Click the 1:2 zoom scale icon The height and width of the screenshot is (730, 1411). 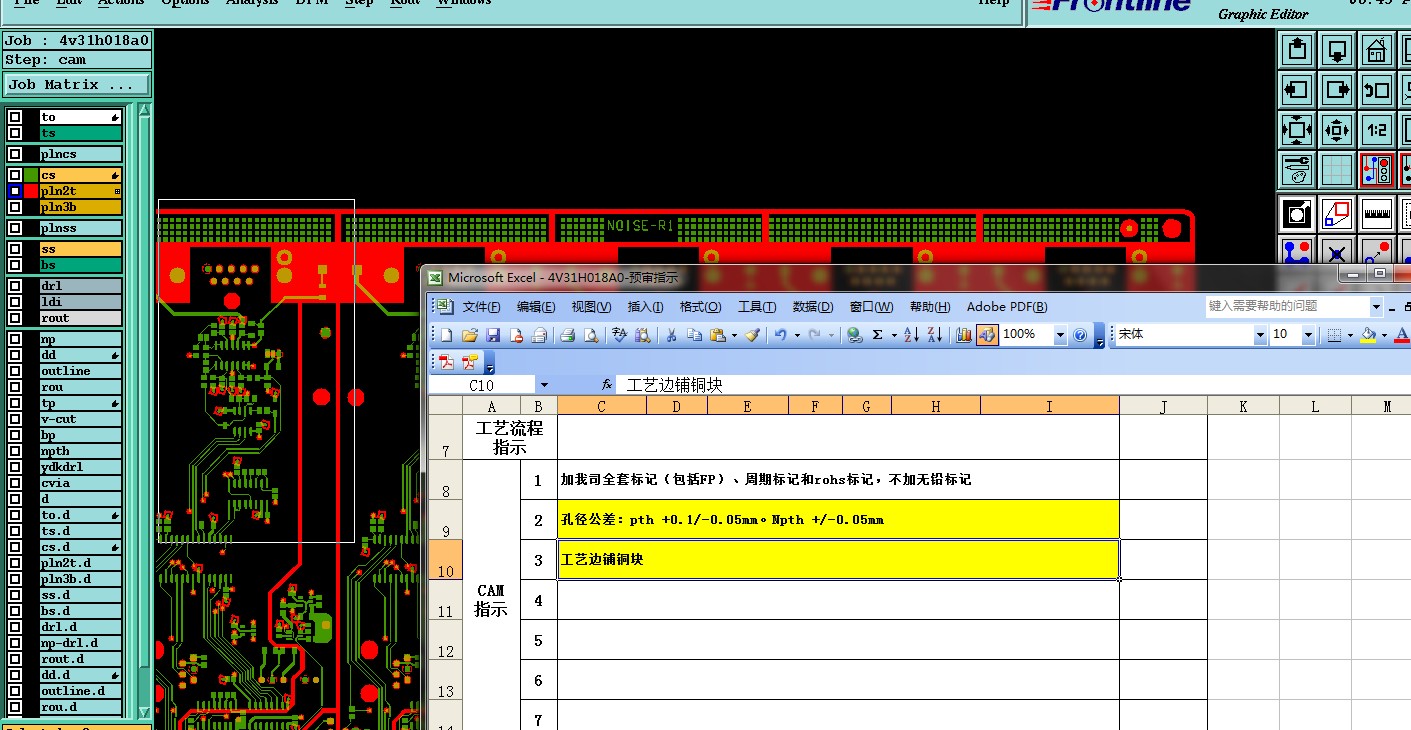point(1377,130)
